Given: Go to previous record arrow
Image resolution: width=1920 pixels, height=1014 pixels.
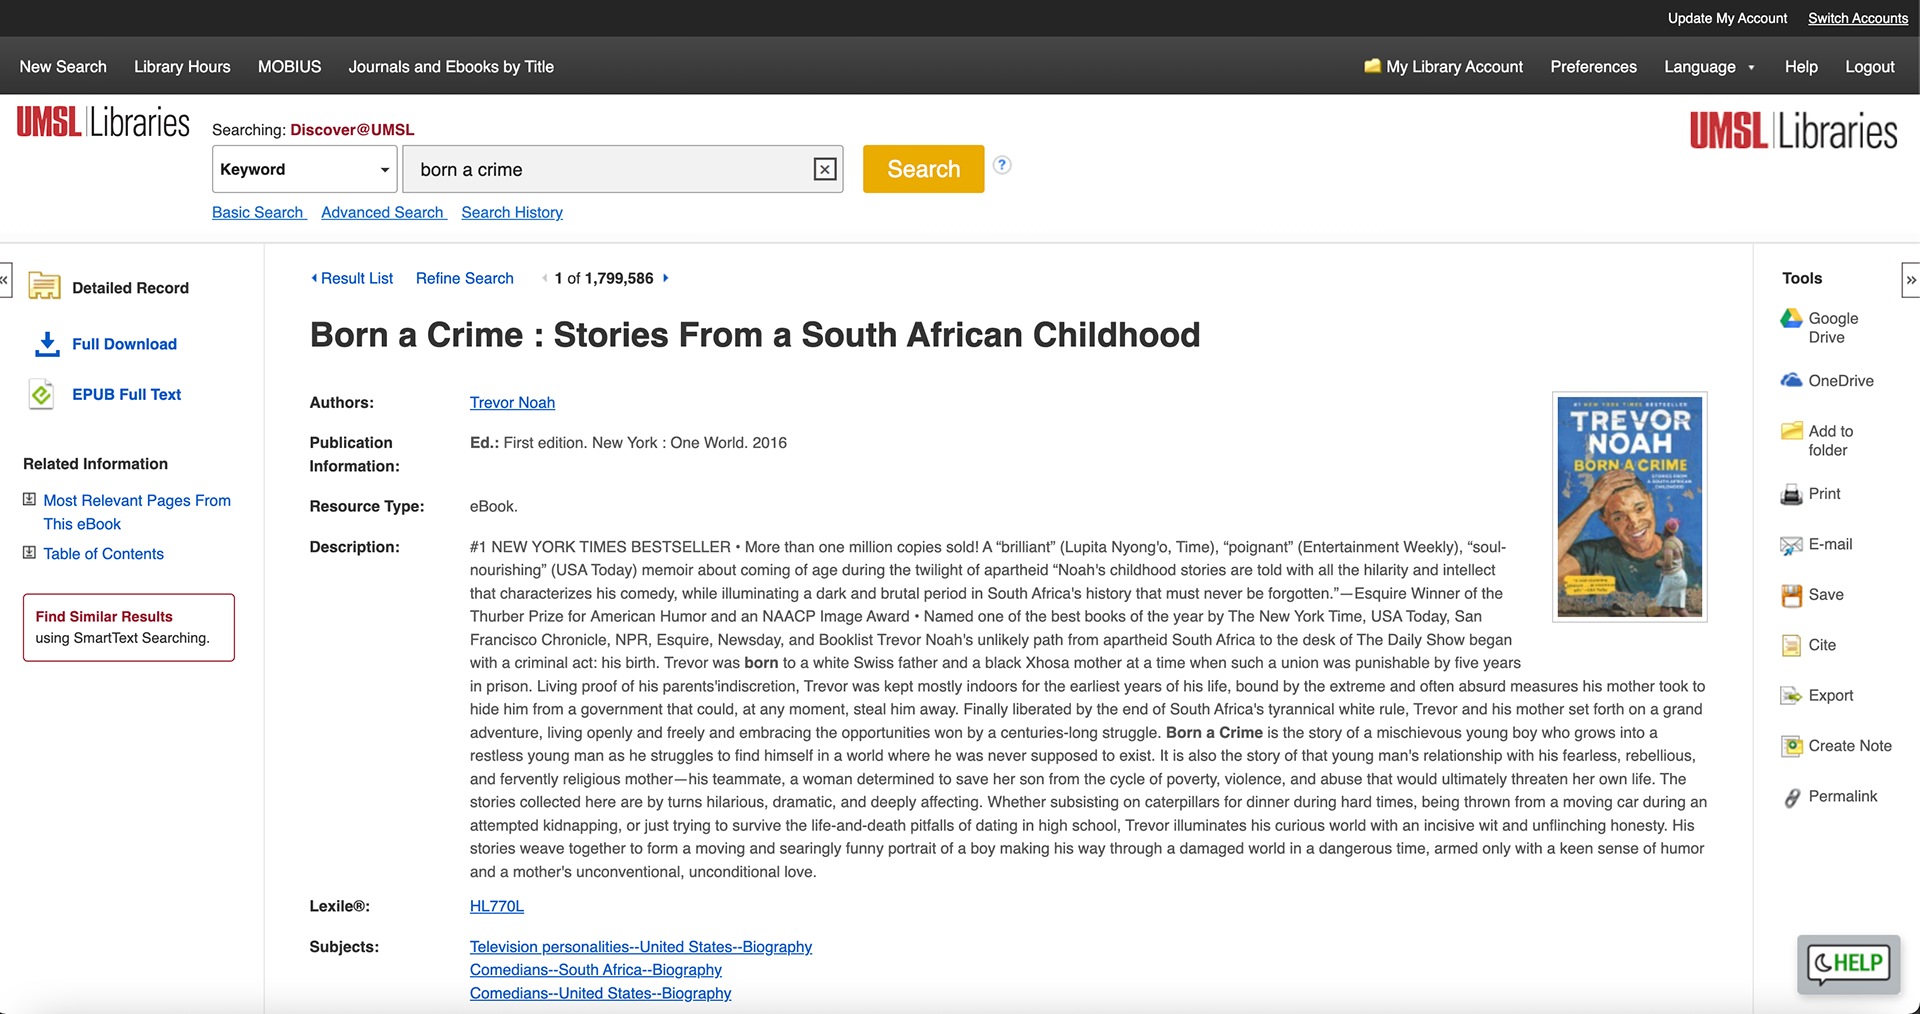Looking at the screenshot, I should (544, 278).
